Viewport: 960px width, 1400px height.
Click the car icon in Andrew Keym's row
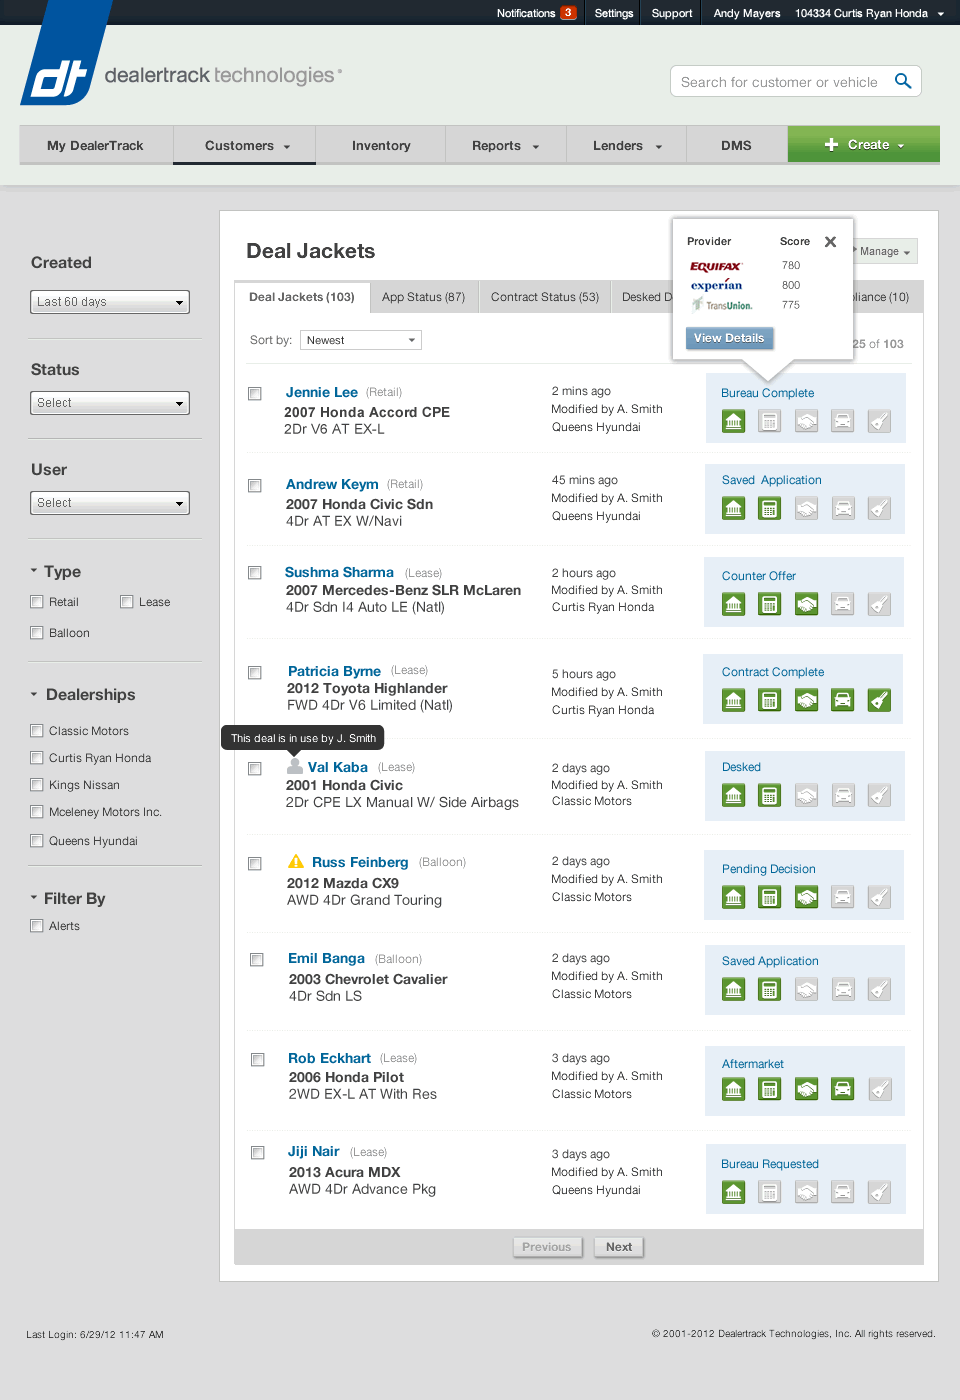(x=844, y=509)
